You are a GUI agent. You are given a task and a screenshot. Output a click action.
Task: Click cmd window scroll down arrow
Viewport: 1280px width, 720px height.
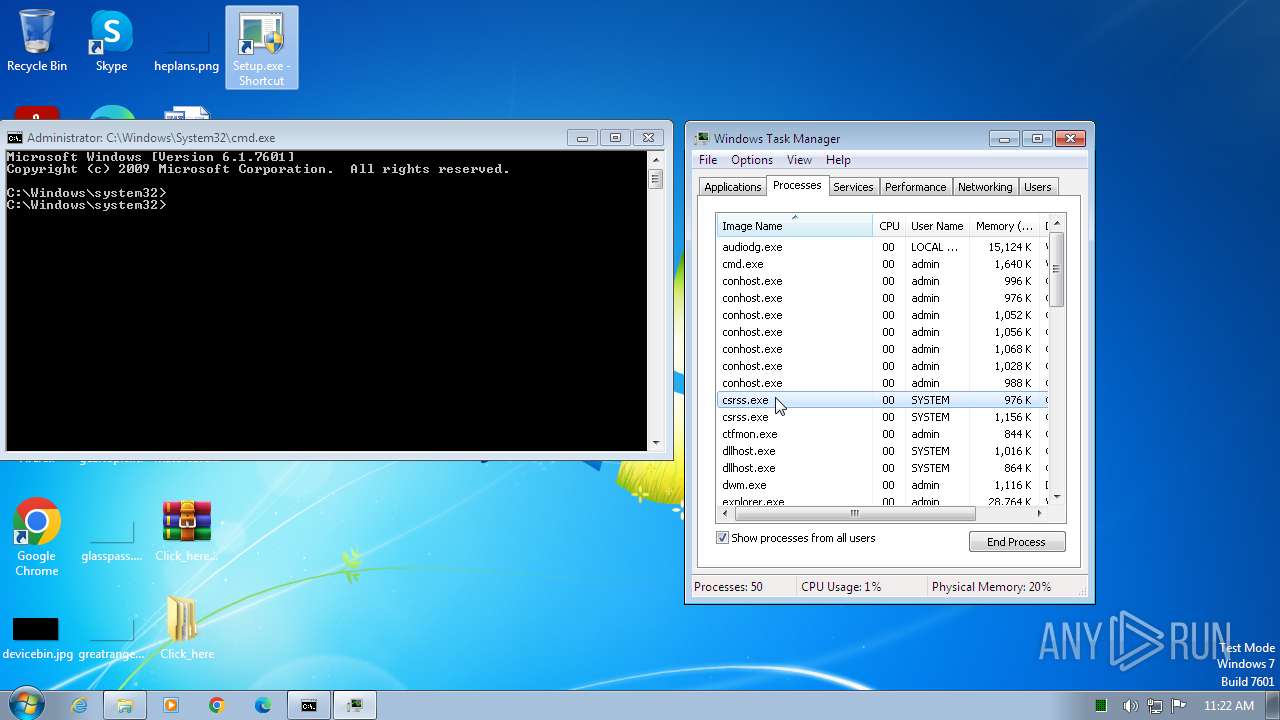tap(656, 442)
